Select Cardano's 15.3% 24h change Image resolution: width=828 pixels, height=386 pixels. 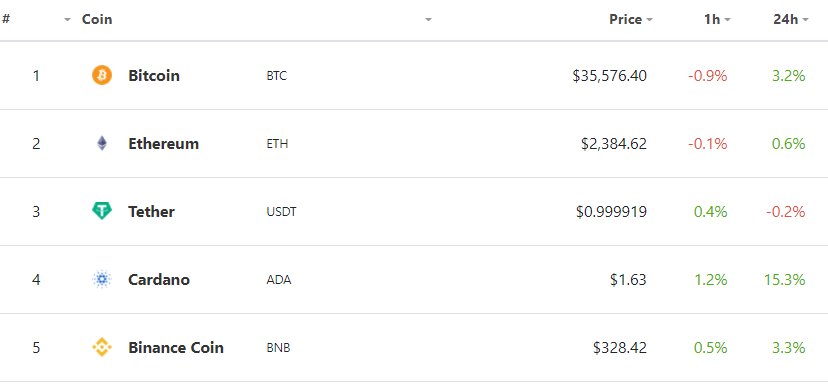(x=784, y=279)
